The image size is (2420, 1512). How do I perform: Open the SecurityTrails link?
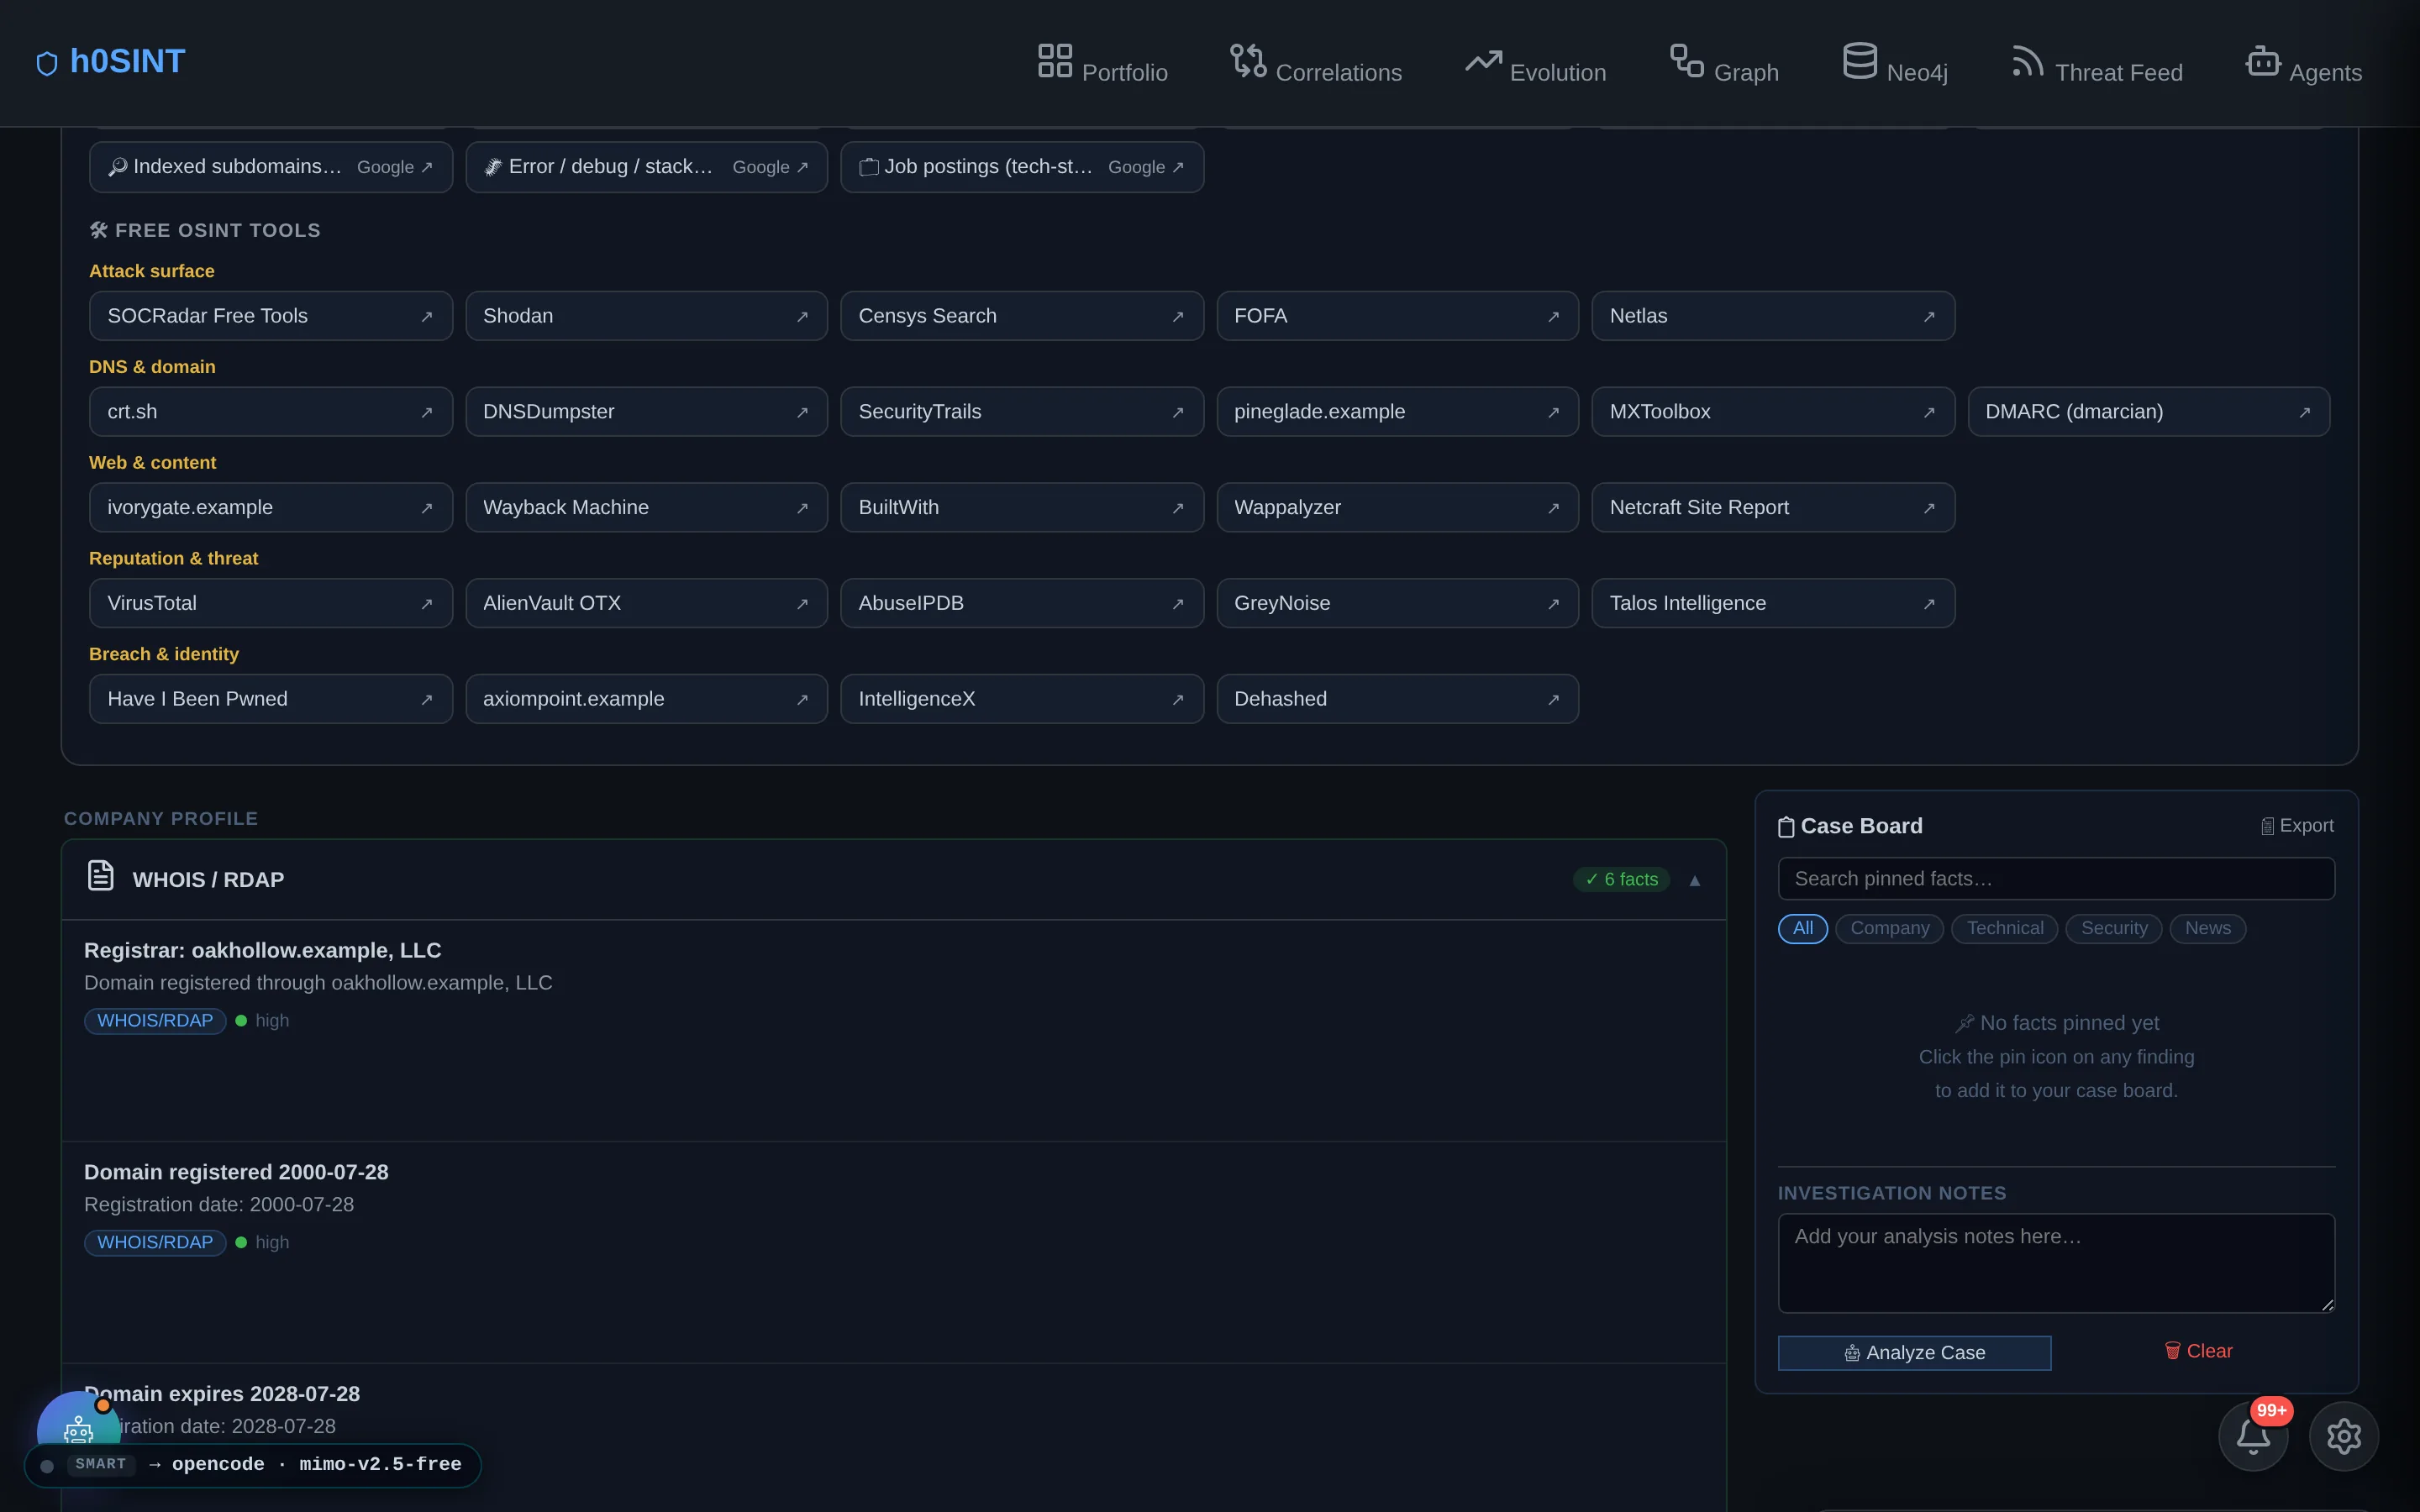(1022, 412)
